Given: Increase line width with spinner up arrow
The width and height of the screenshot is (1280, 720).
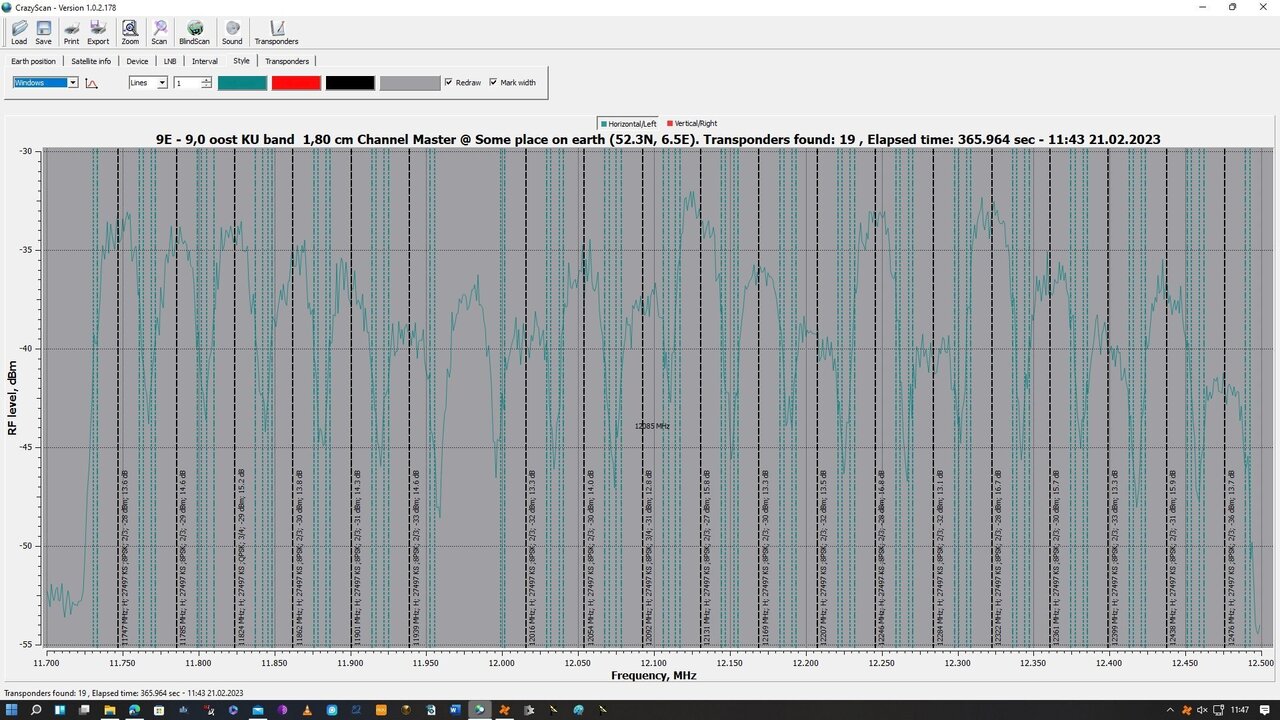Looking at the screenshot, I should [207, 80].
